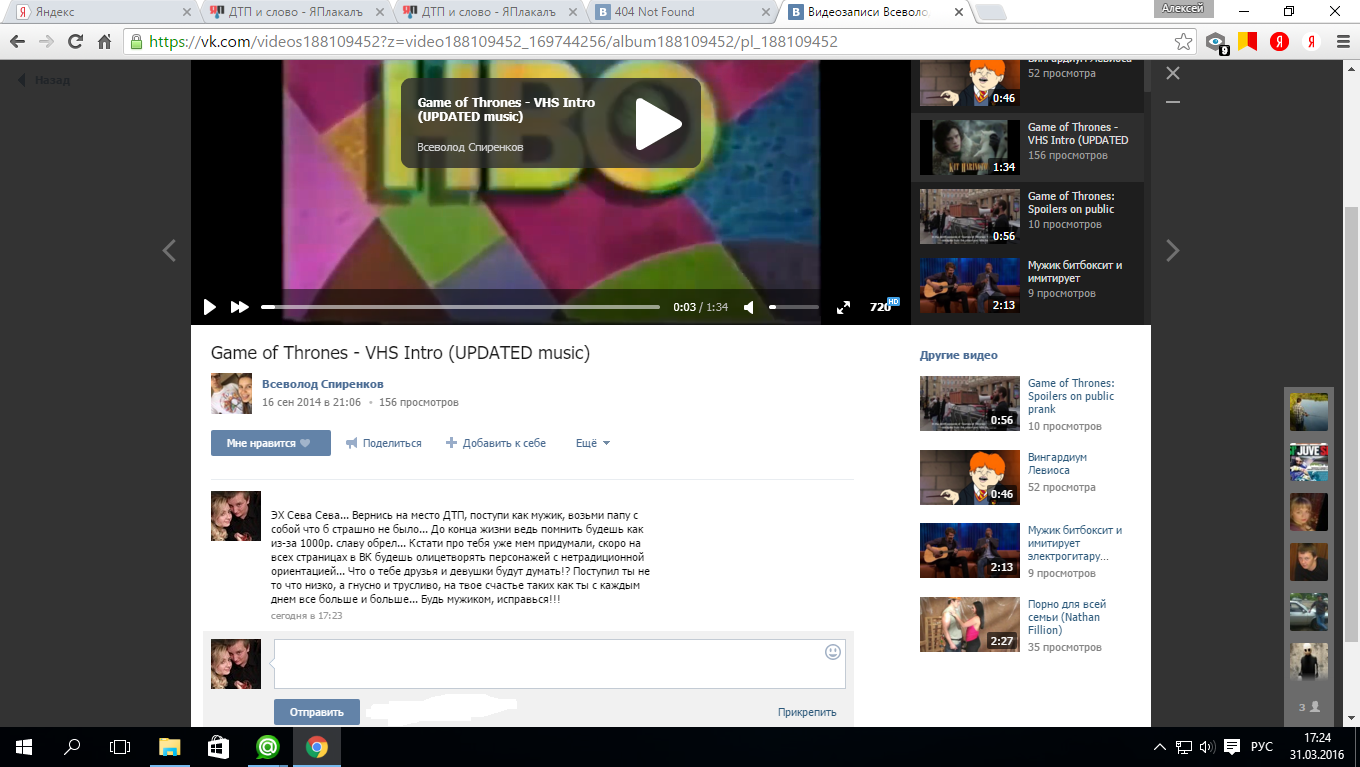Toggle fullscreen mode in the video player

point(843,307)
